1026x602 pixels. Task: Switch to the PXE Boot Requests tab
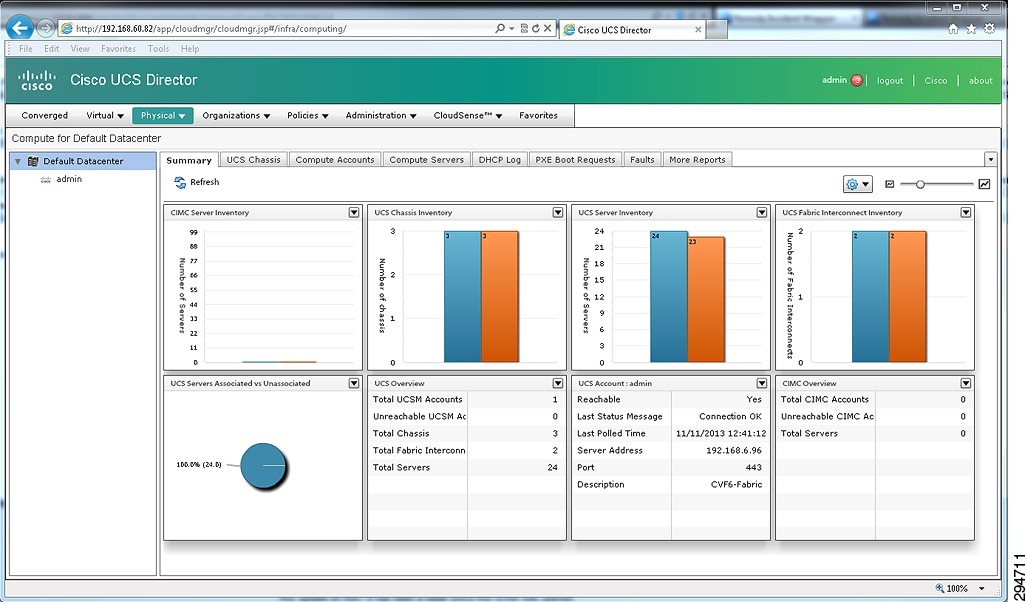(575, 160)
